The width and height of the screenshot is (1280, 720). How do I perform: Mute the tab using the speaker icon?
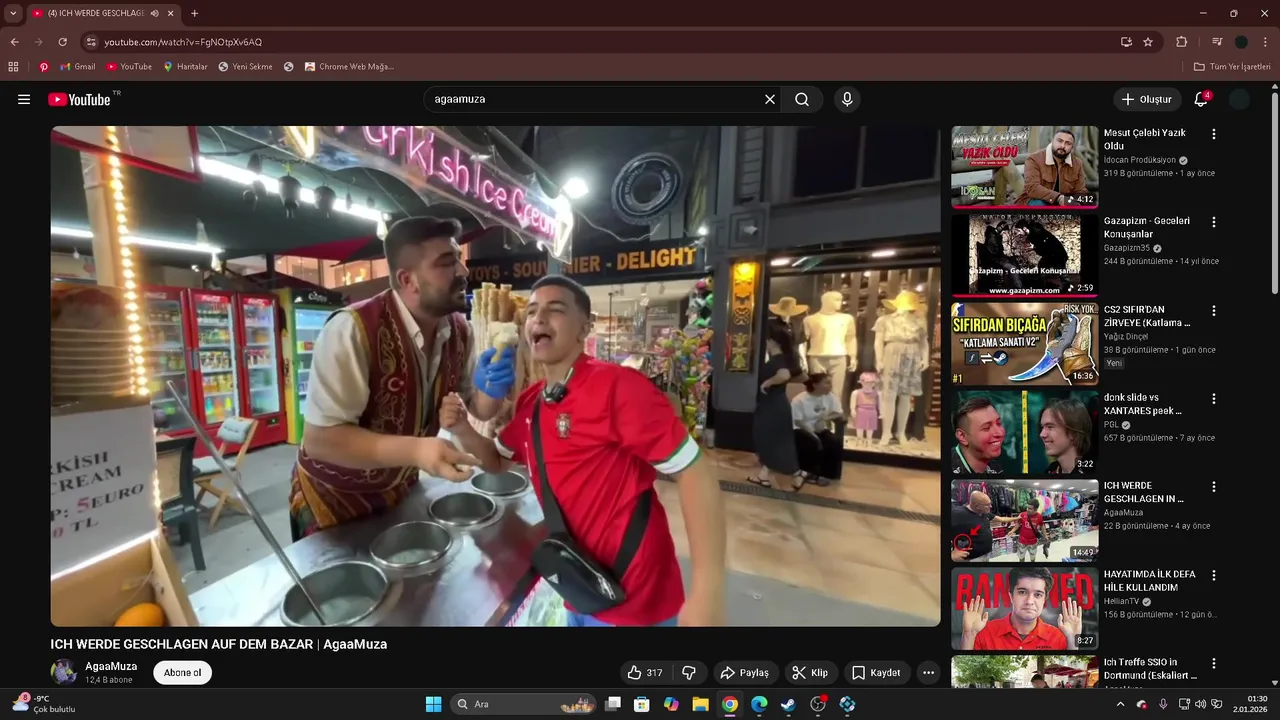pos(154,13)
